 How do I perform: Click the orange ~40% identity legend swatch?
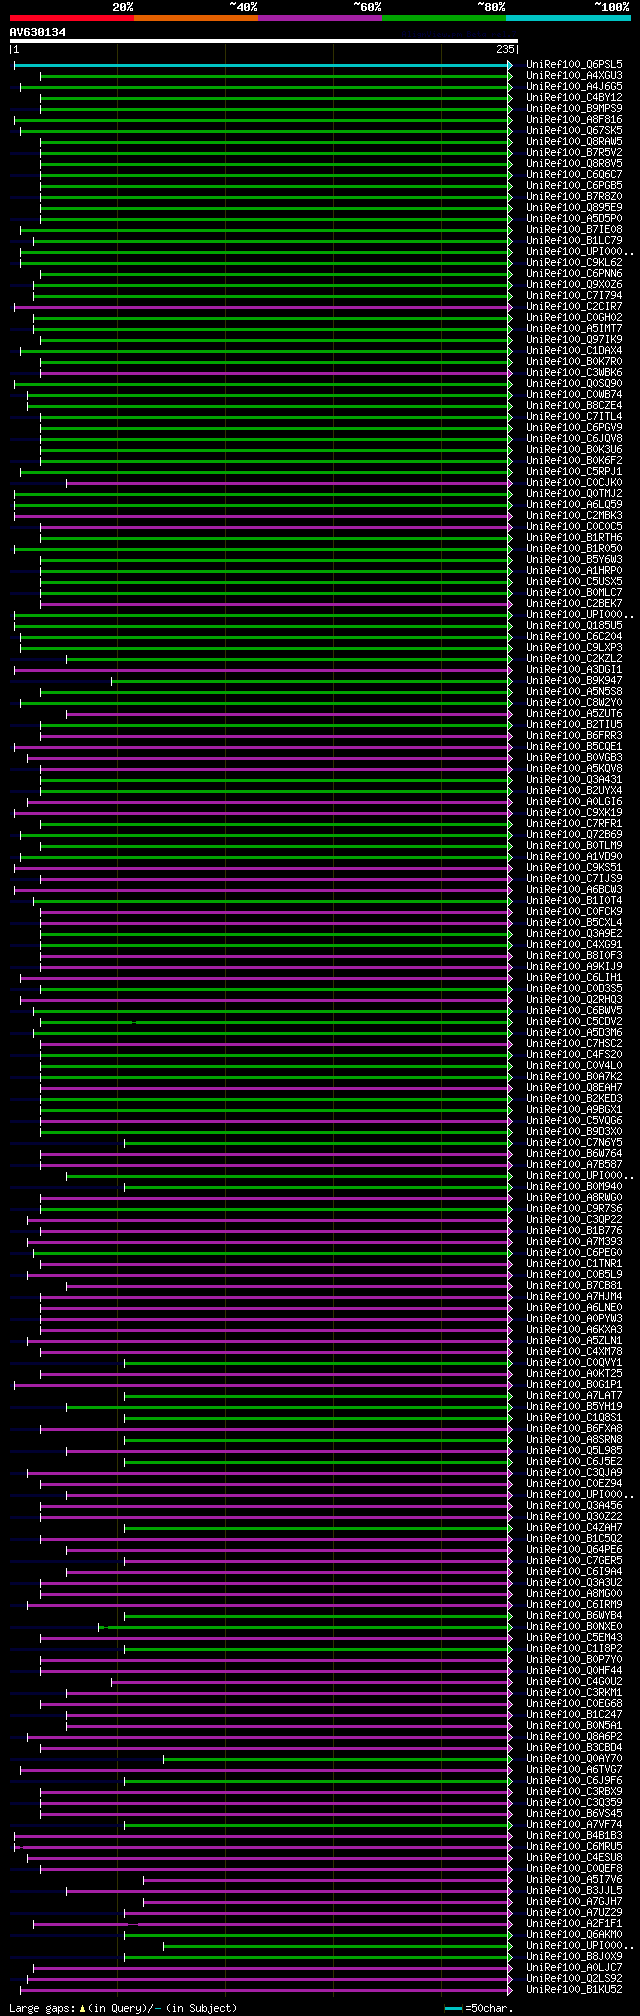click(x=196, y=18)
